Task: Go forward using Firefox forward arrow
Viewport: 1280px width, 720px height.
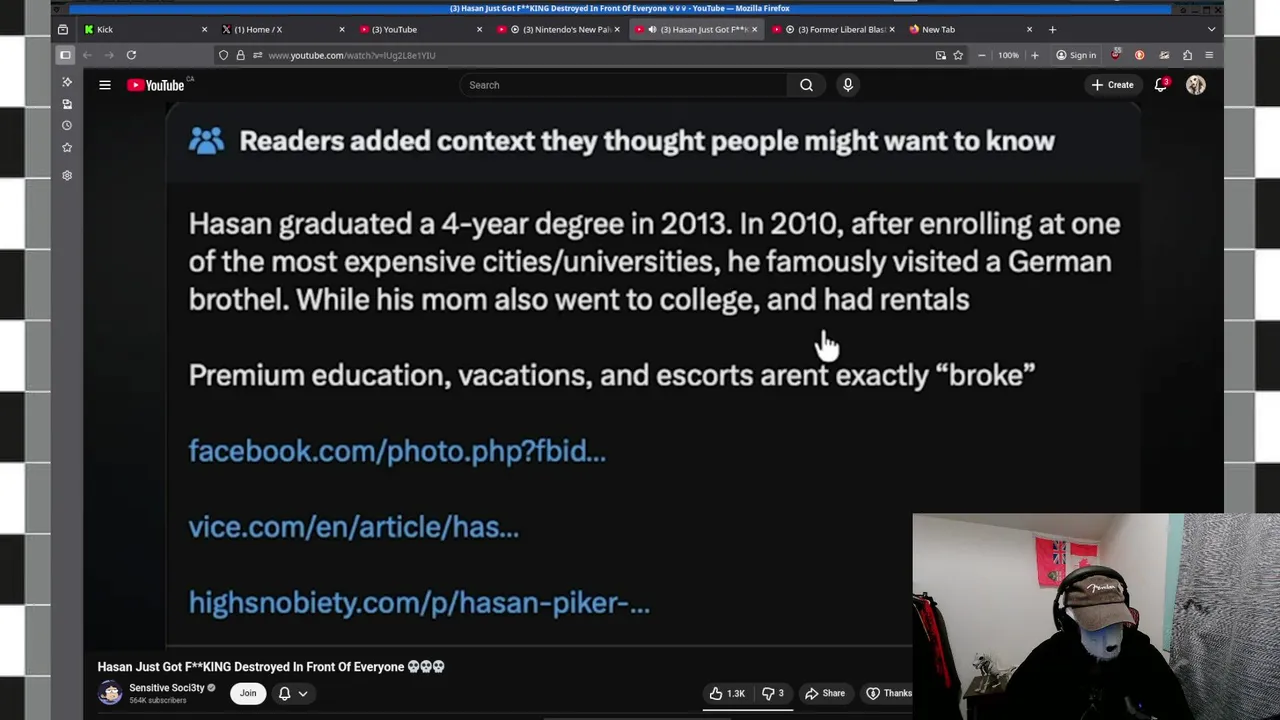Action: pos(109,55)
